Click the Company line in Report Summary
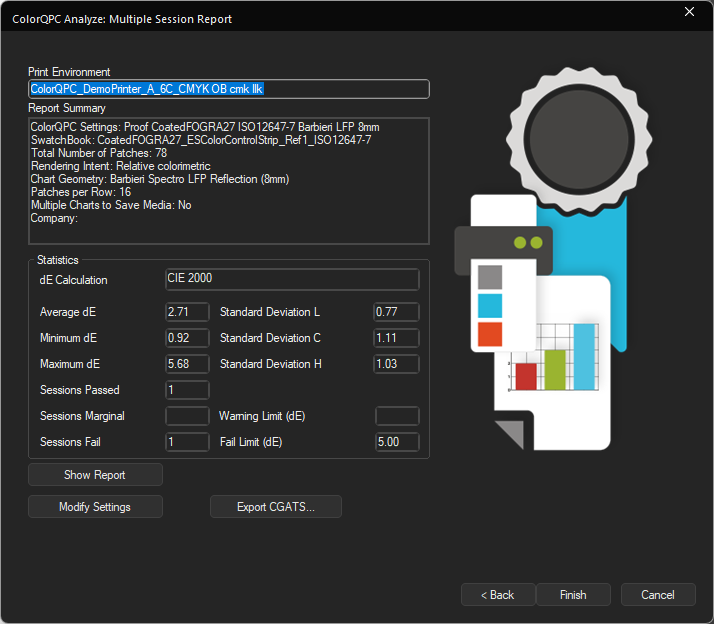The width and height of the screenshot is (714, 624). click(54, 218)
